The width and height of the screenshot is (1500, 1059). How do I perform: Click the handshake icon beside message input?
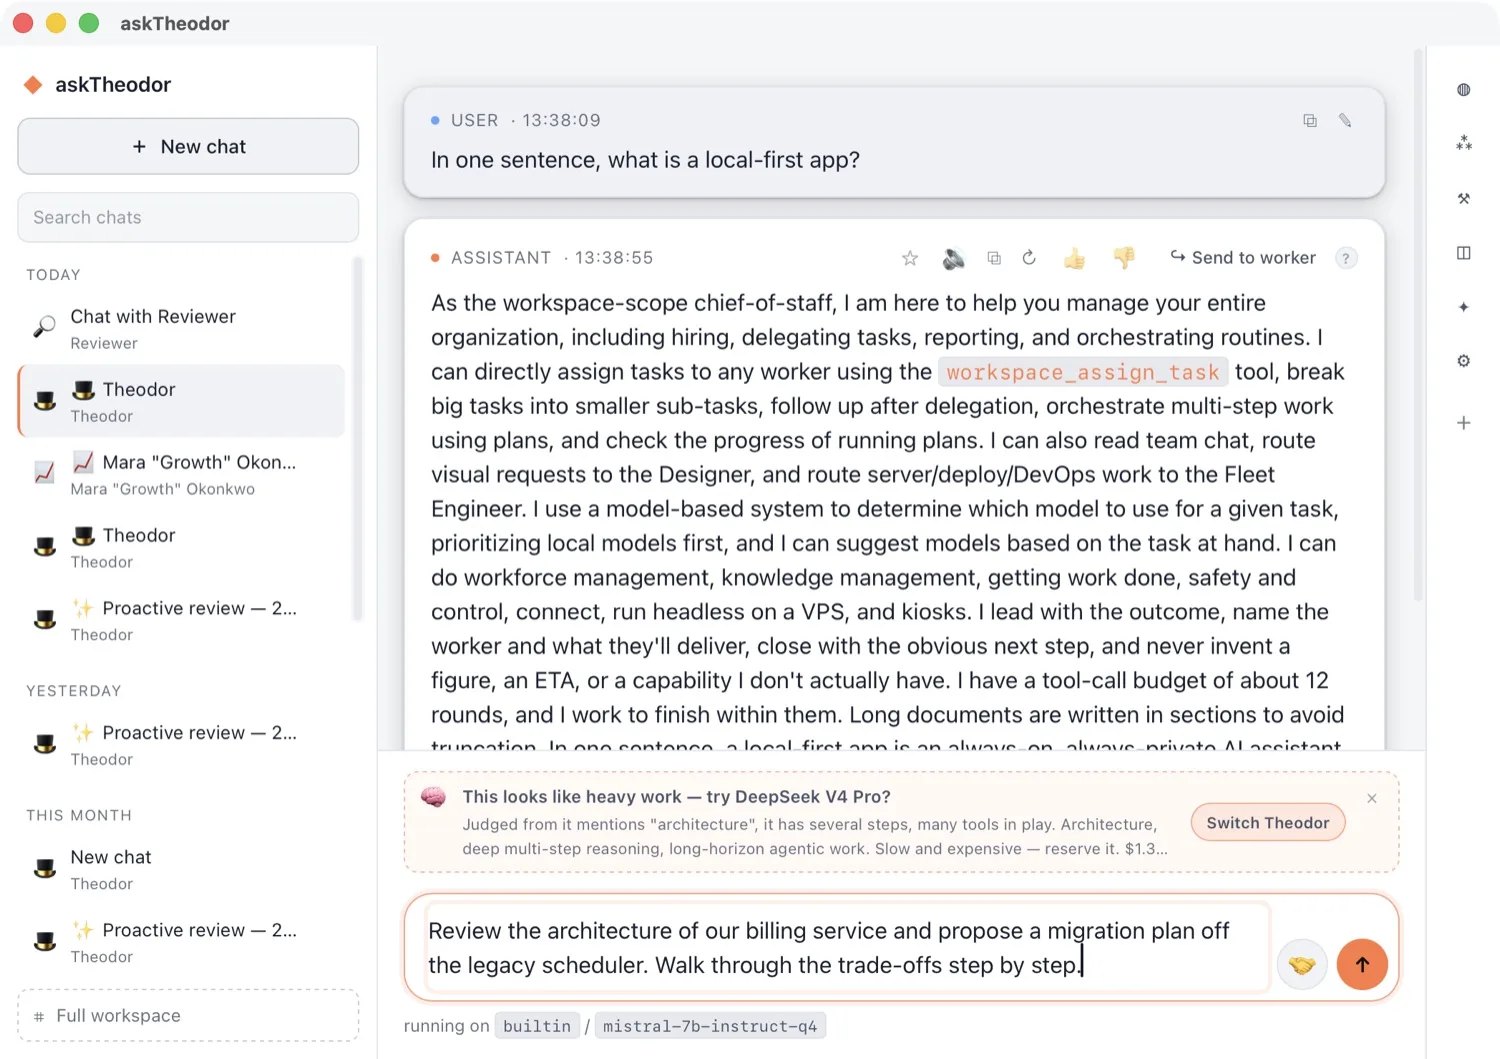point(1302,965)
